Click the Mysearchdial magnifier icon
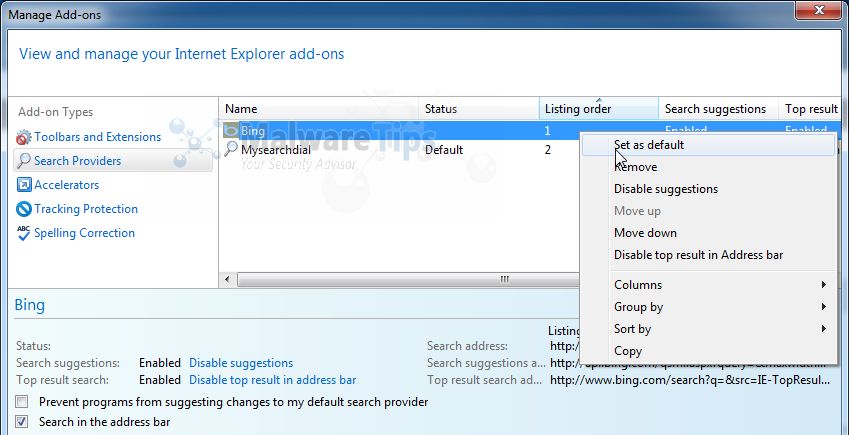849x435 pixels. tap(231, 149)
